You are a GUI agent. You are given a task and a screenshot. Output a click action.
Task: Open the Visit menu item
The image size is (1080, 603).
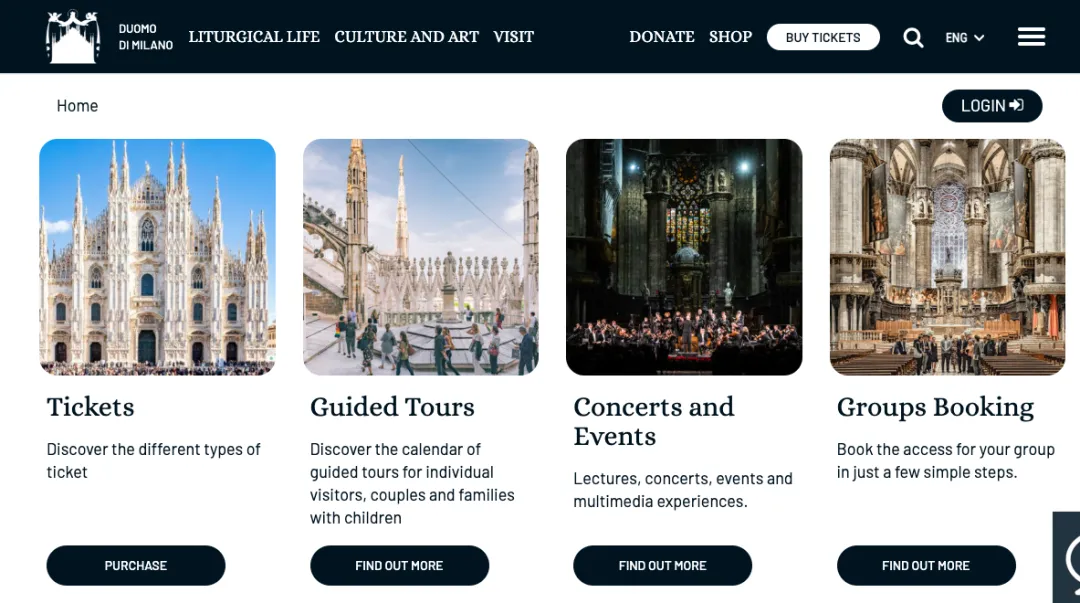tap(513, 37)
